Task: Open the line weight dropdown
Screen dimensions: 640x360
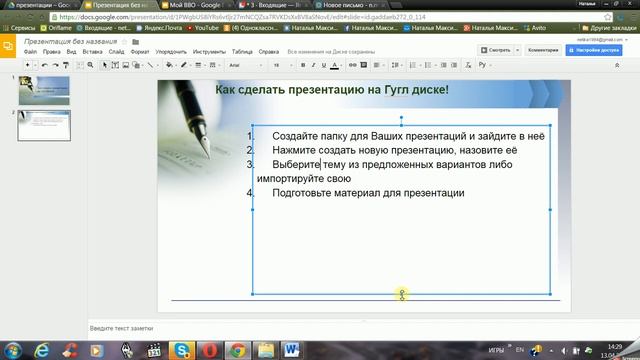Action: click(198, 65)
